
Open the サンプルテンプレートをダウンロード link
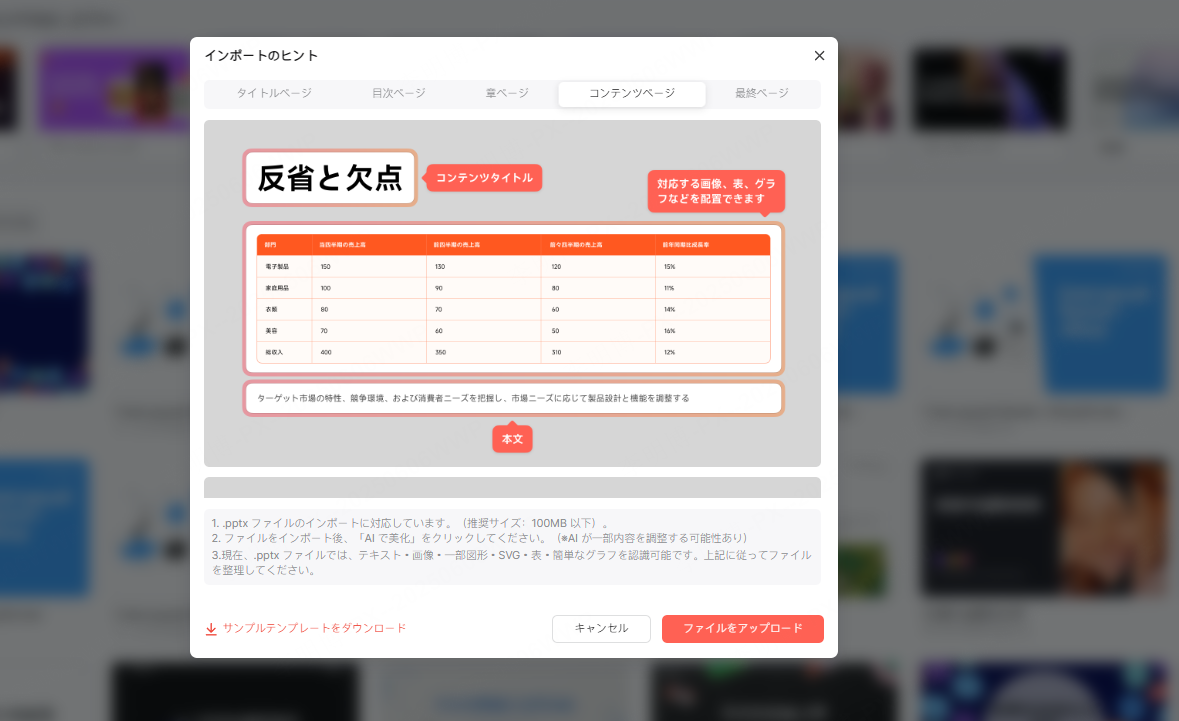pyautogui.click(x=312, y=628)
